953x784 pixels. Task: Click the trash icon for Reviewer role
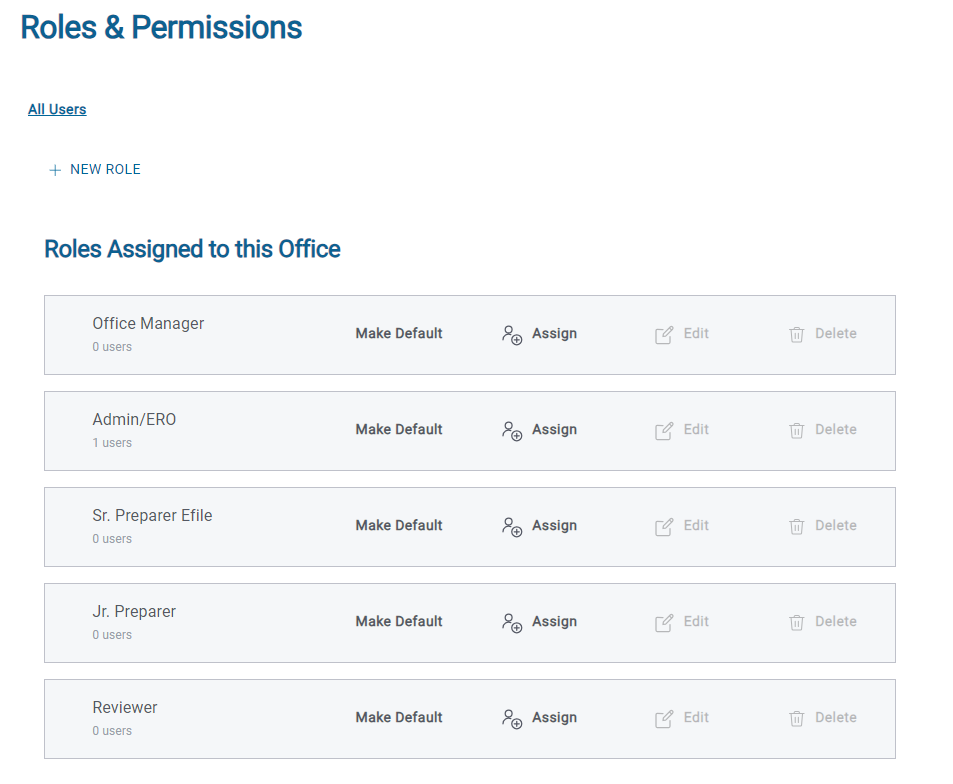[x=797, y=719]
